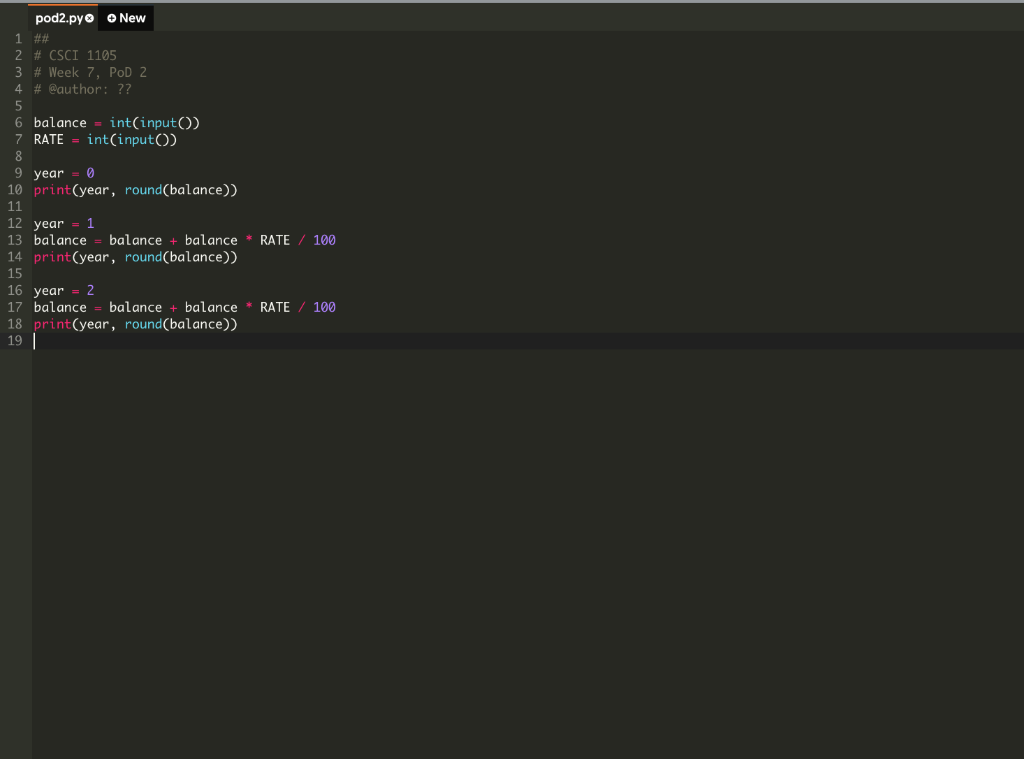Click the 'year = 0' statement

(64, 173)
